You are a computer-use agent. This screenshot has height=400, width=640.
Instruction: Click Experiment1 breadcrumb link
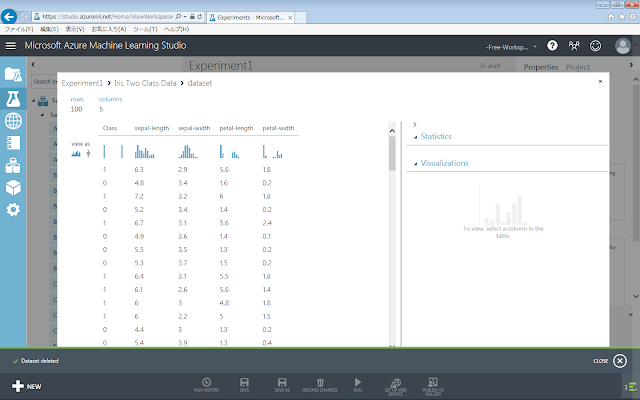point(82,83)
